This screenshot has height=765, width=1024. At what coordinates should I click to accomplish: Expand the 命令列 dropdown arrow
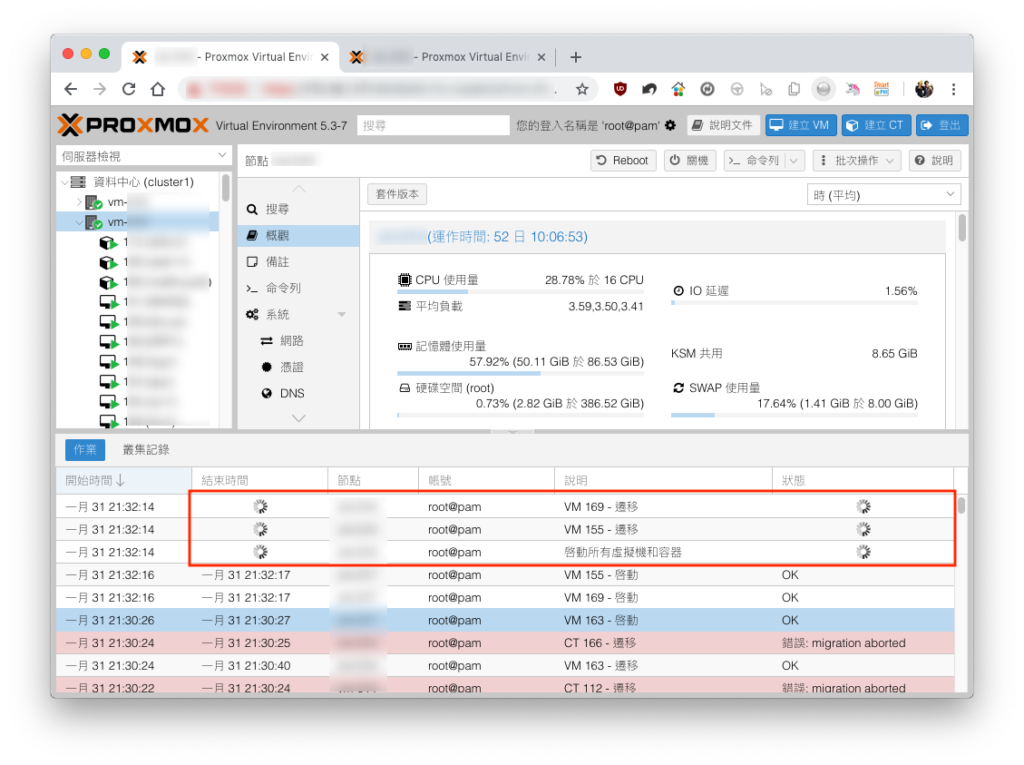click(794, 161)
